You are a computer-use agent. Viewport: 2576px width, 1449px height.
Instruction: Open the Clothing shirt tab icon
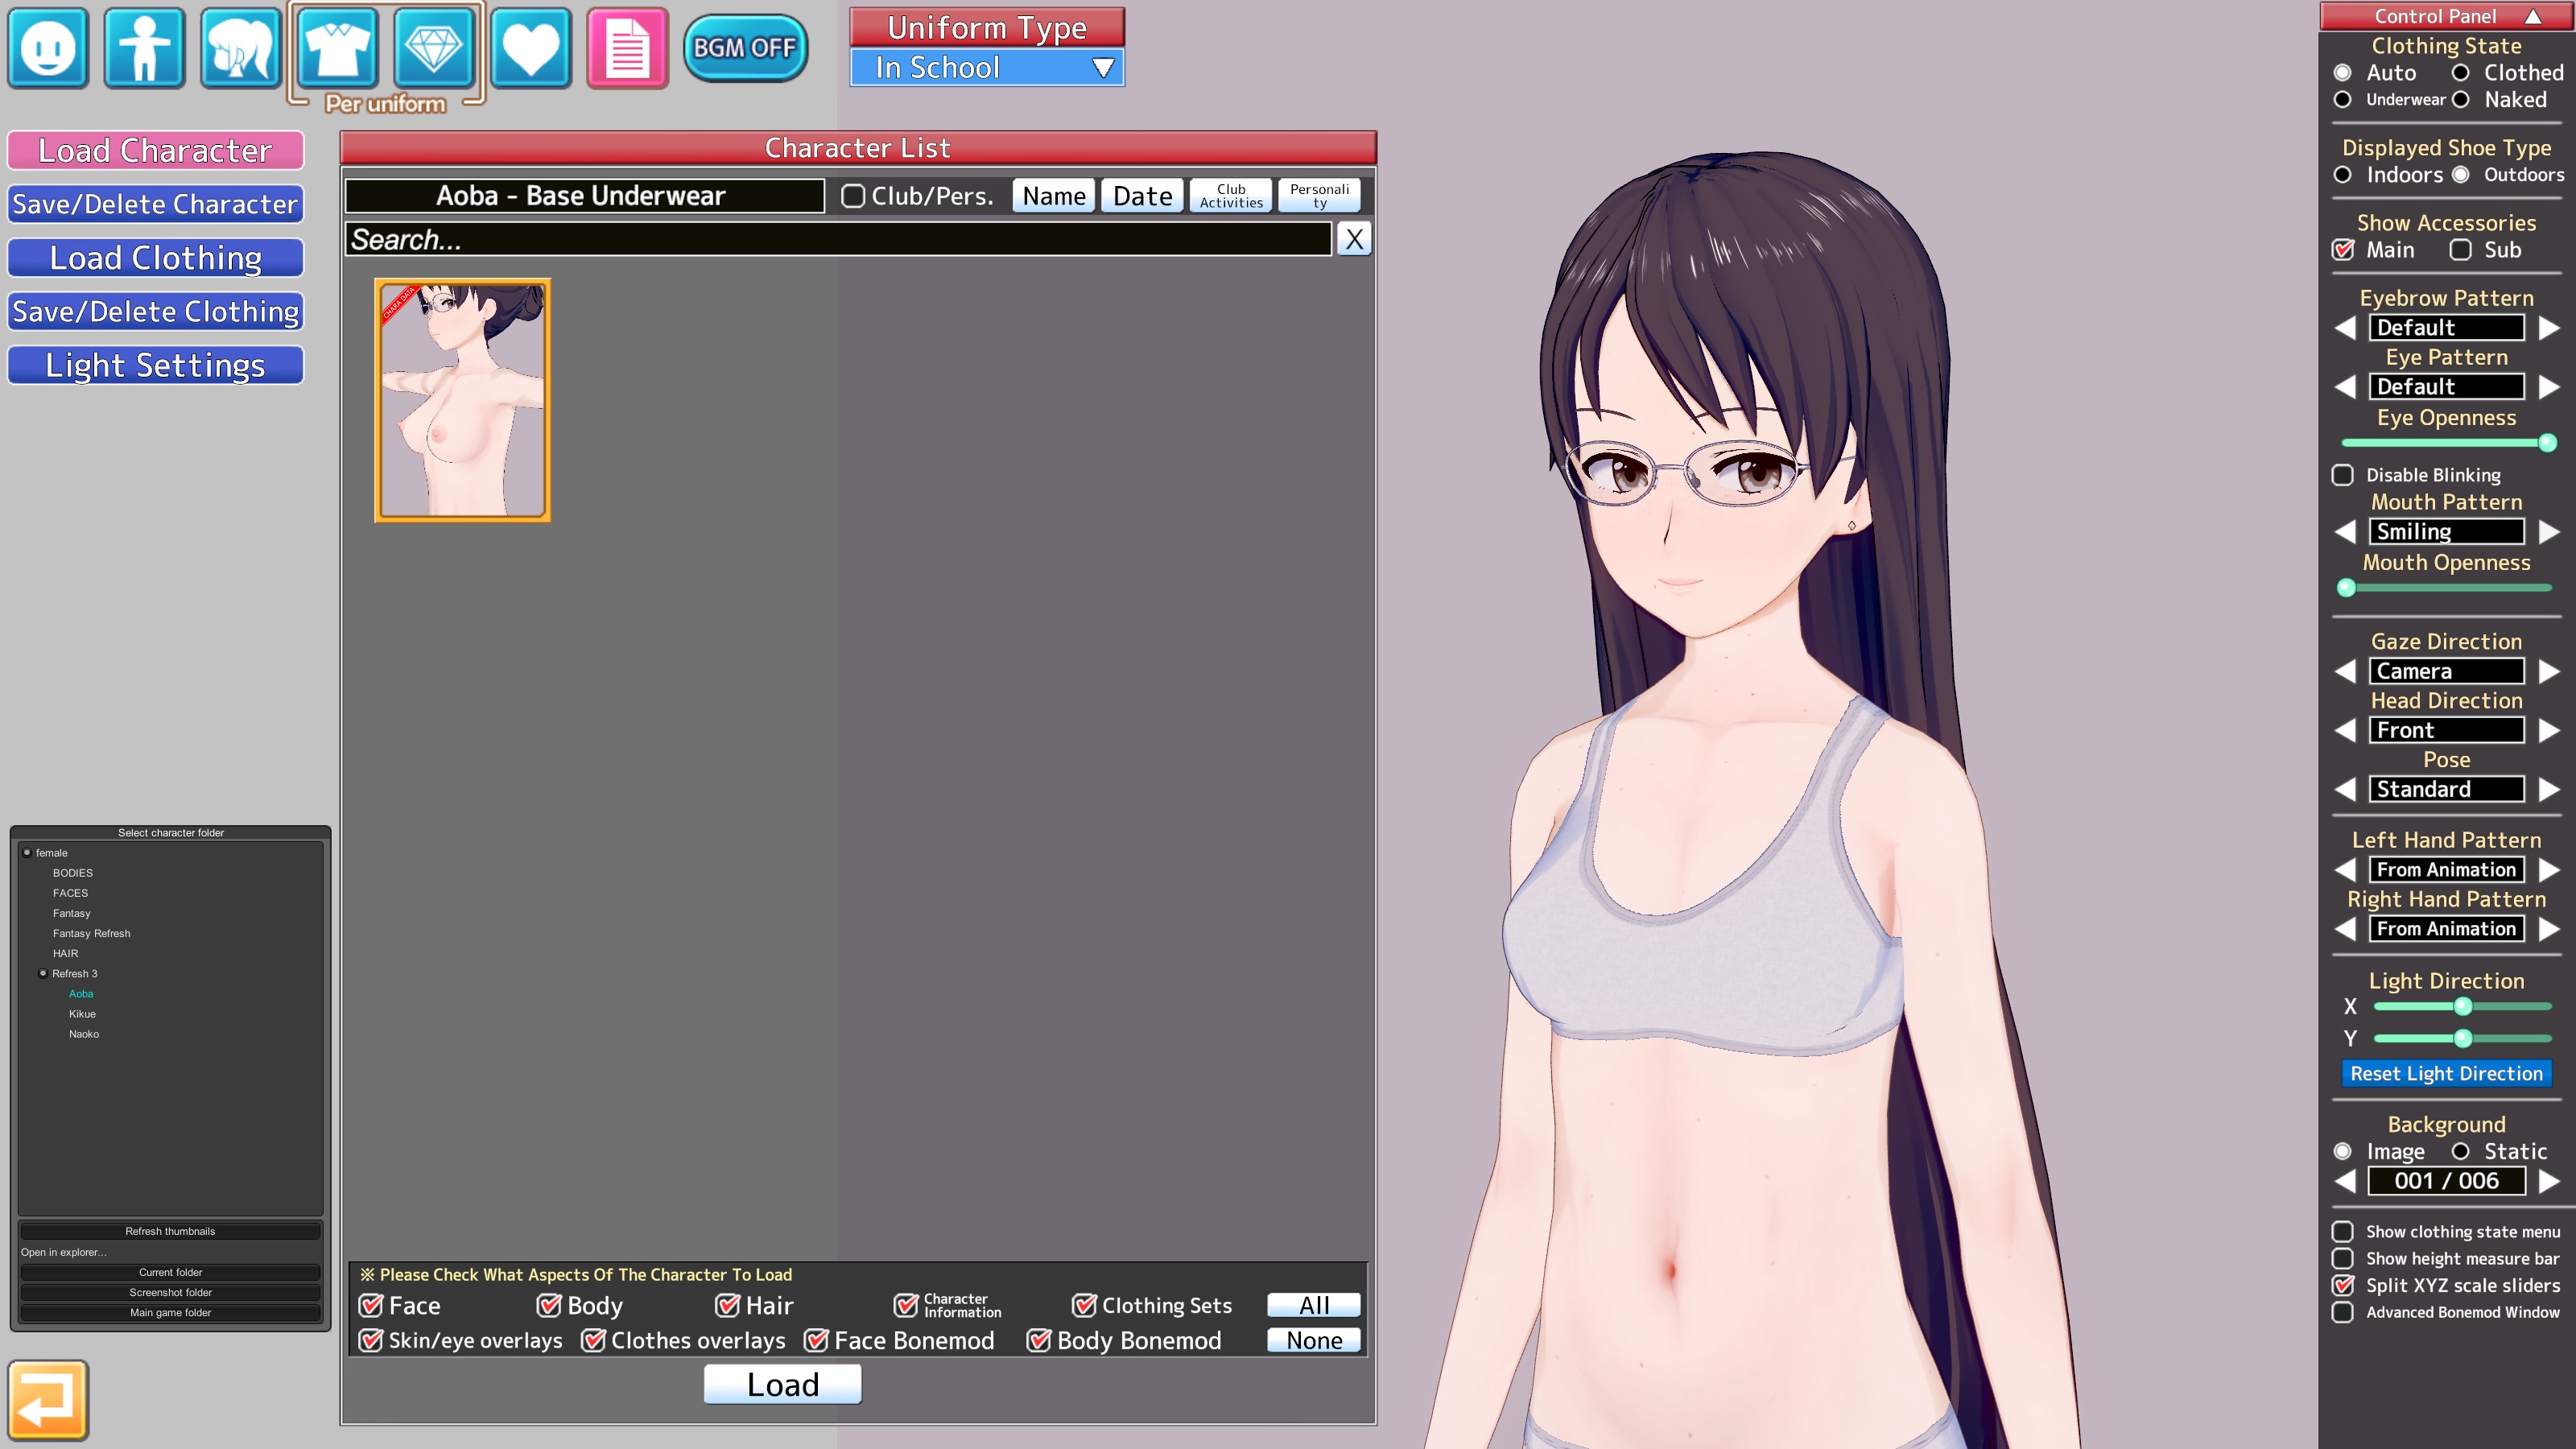click(x=338, y=48)
